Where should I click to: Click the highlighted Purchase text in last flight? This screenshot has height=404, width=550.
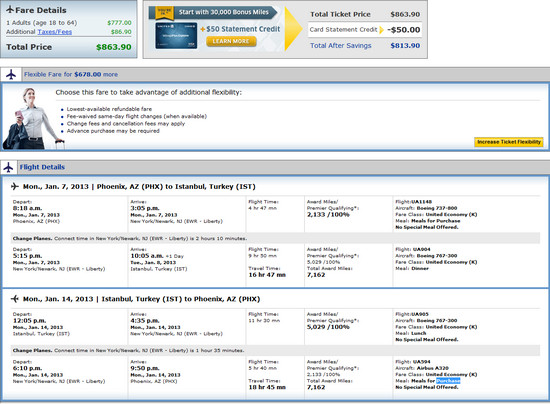[x=448, y=381]
